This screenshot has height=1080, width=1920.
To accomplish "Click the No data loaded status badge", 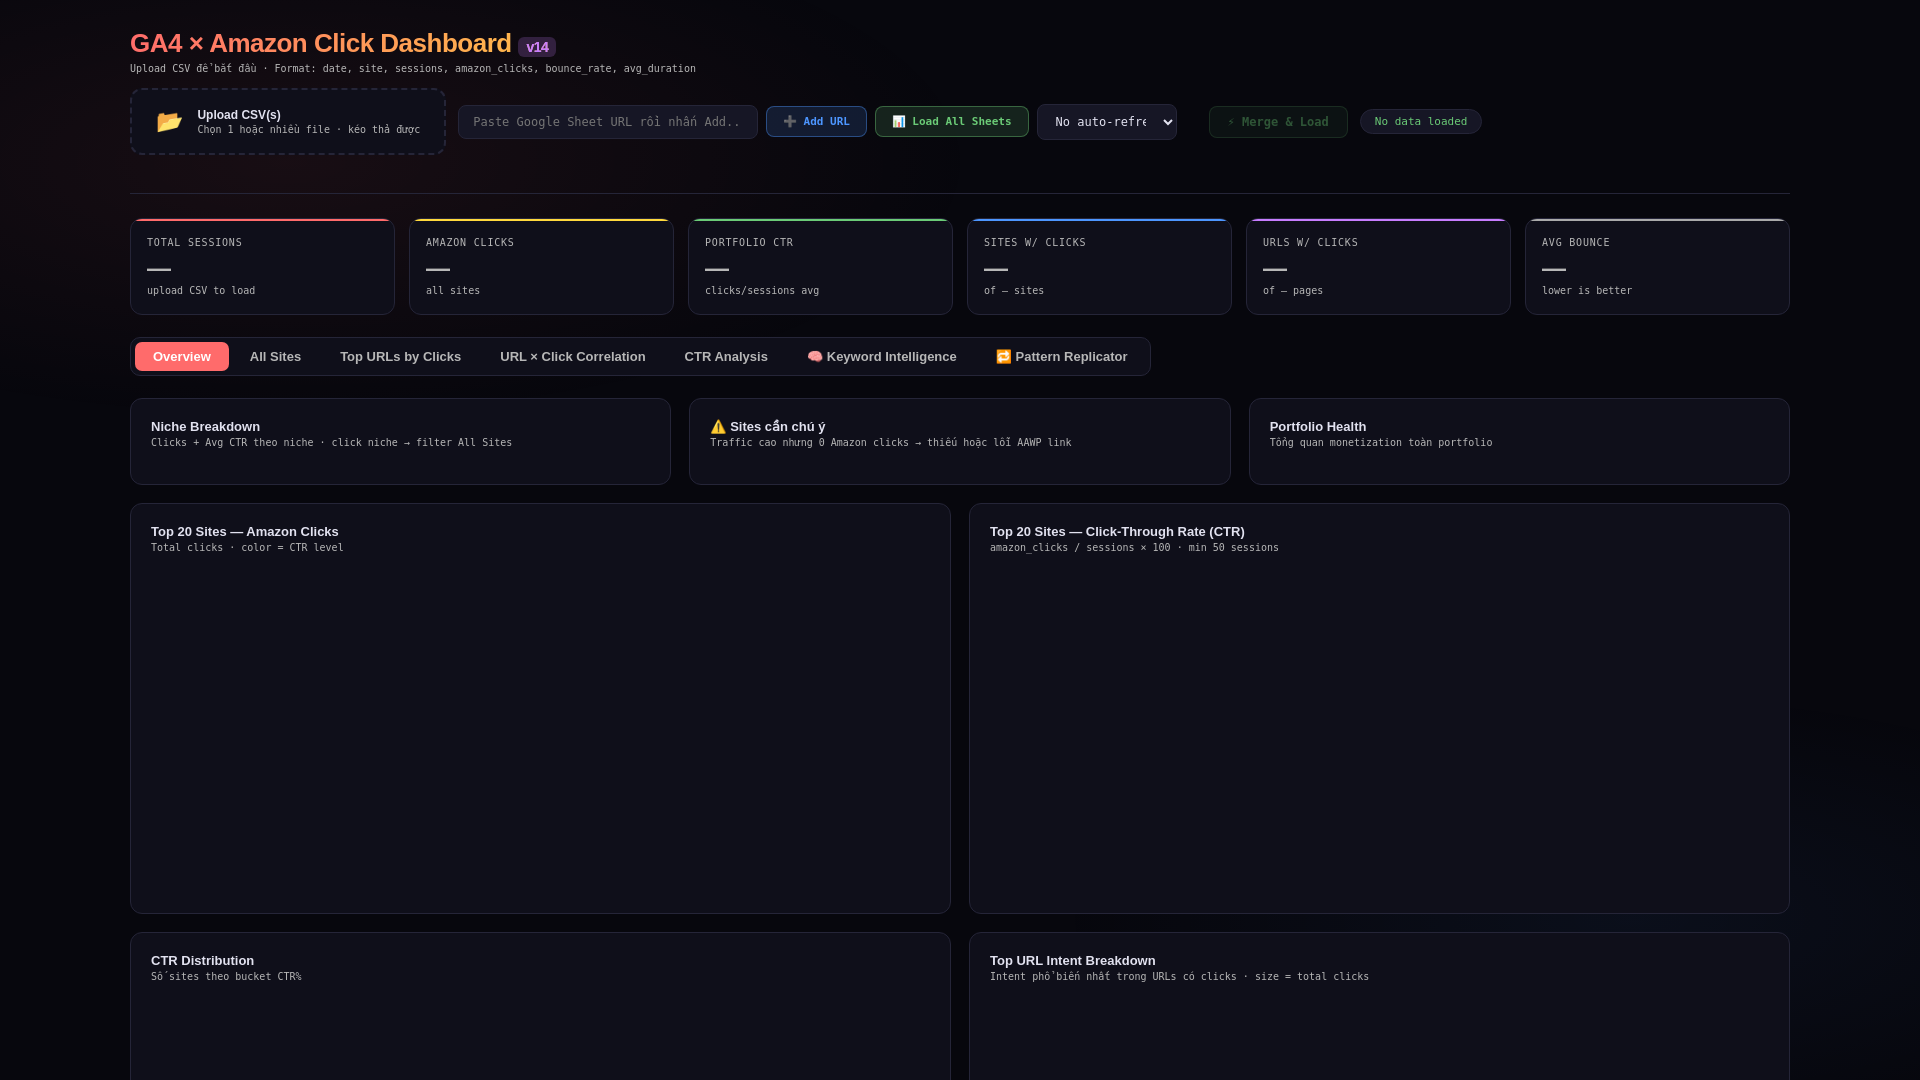I will (x=1421, y=122).
